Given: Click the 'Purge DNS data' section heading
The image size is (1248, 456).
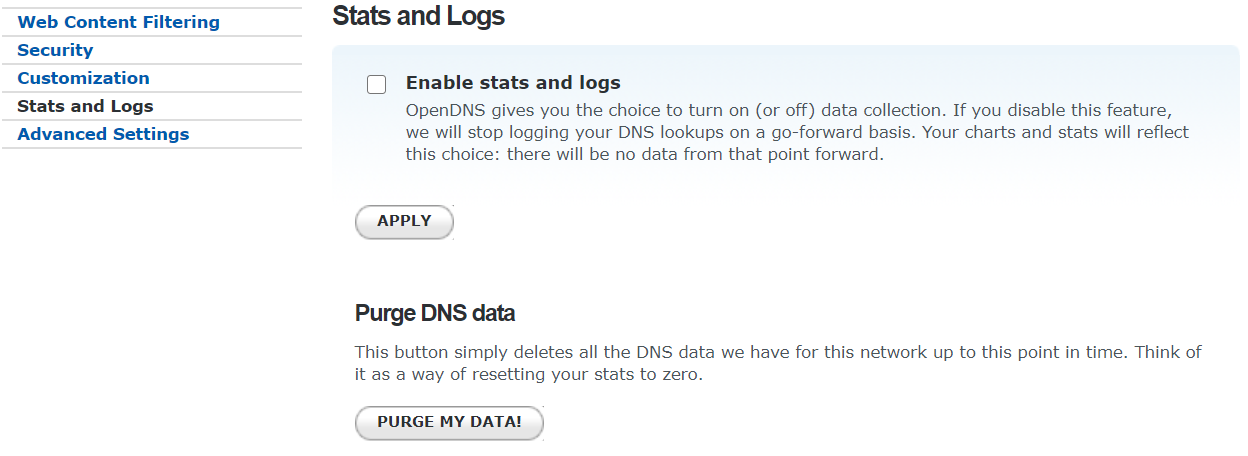Looking at the screenshot, I should pos(435,313).
